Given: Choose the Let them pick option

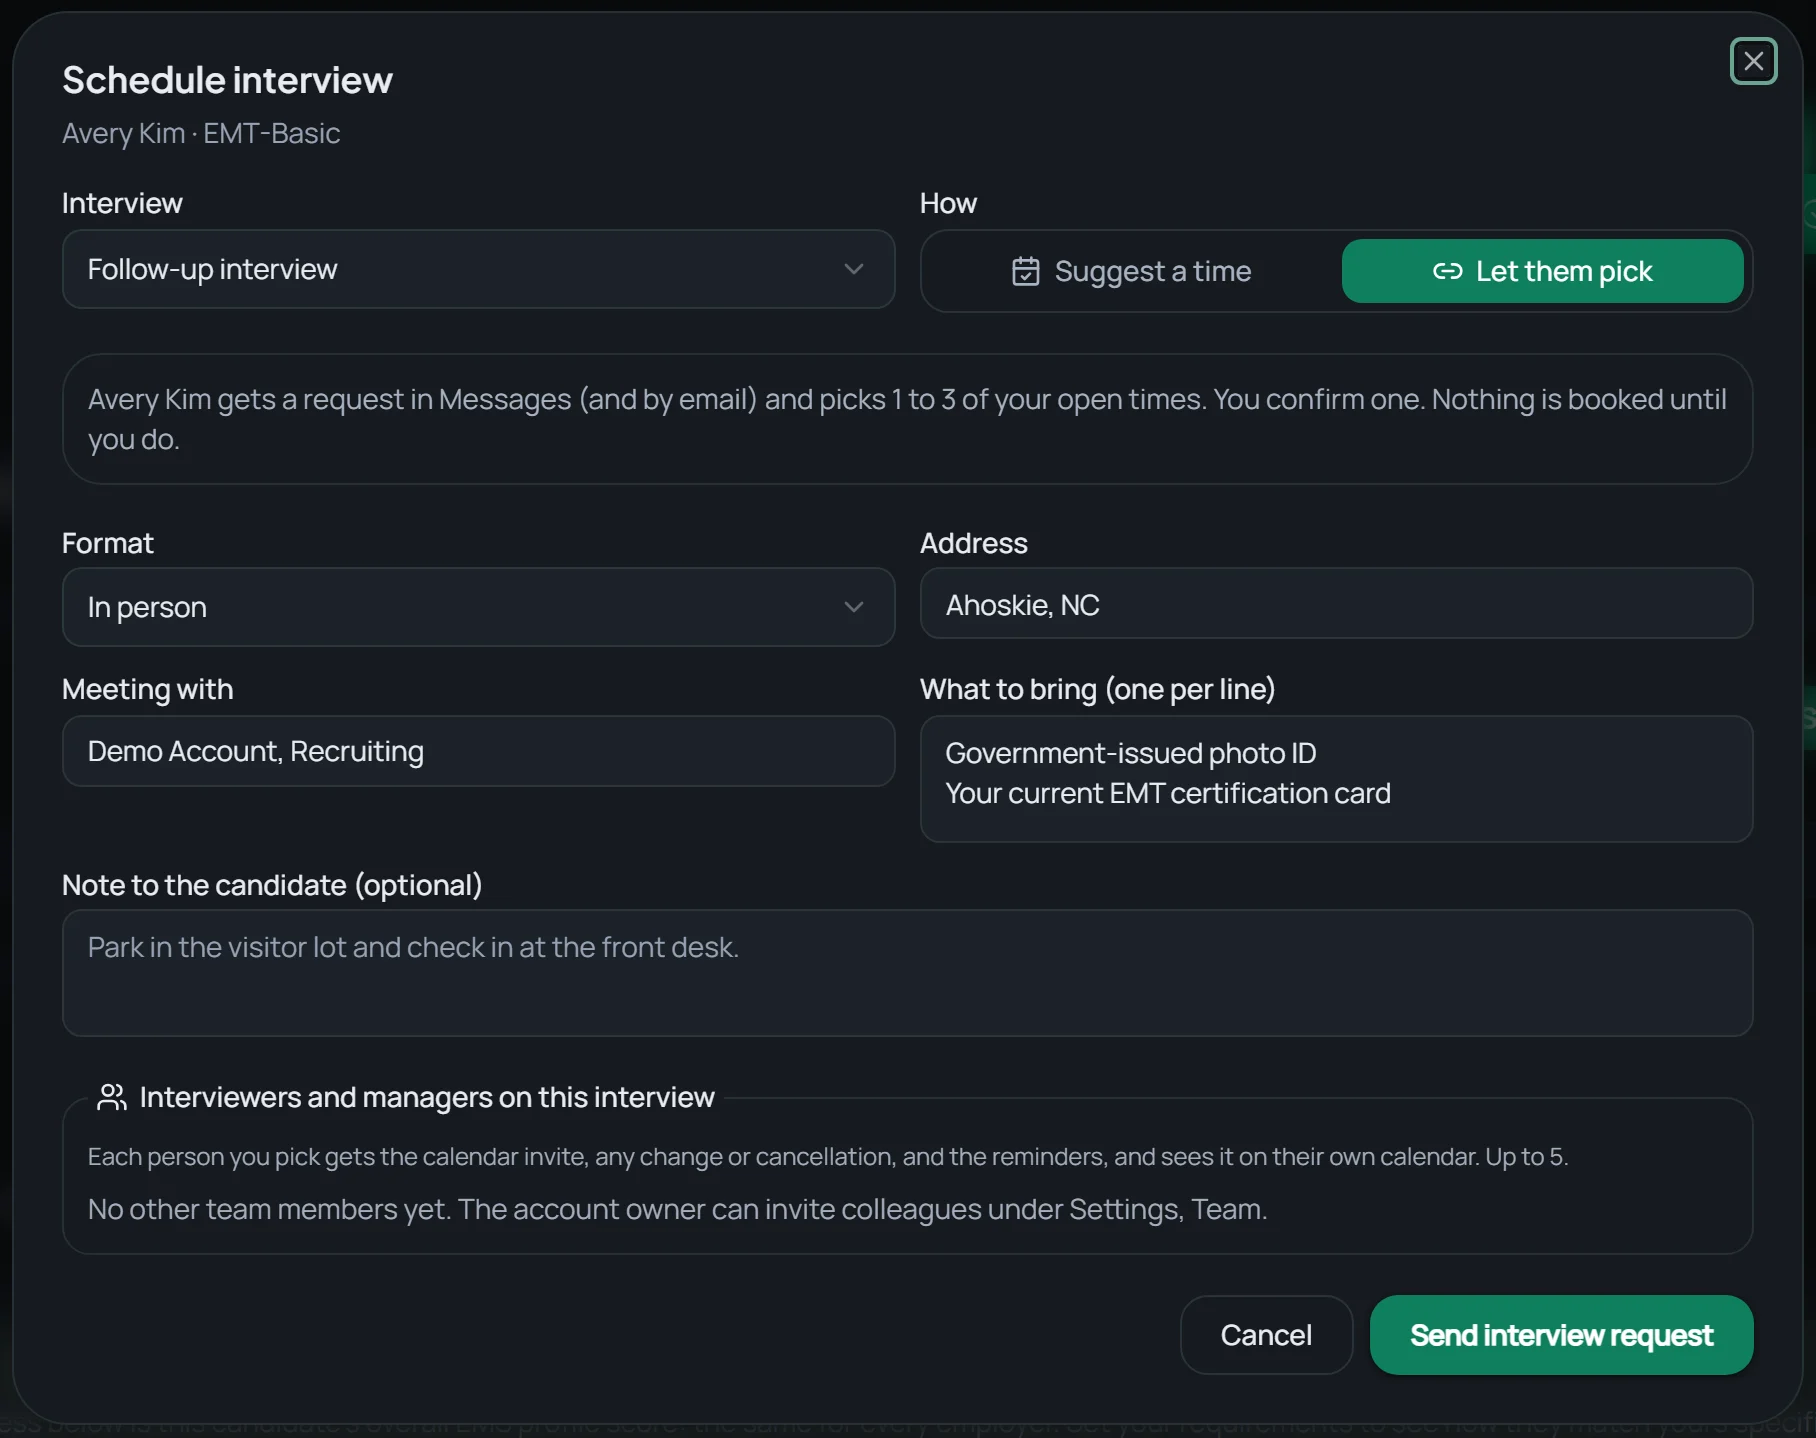Looking at the screenshot, I should coord(1542,271).
